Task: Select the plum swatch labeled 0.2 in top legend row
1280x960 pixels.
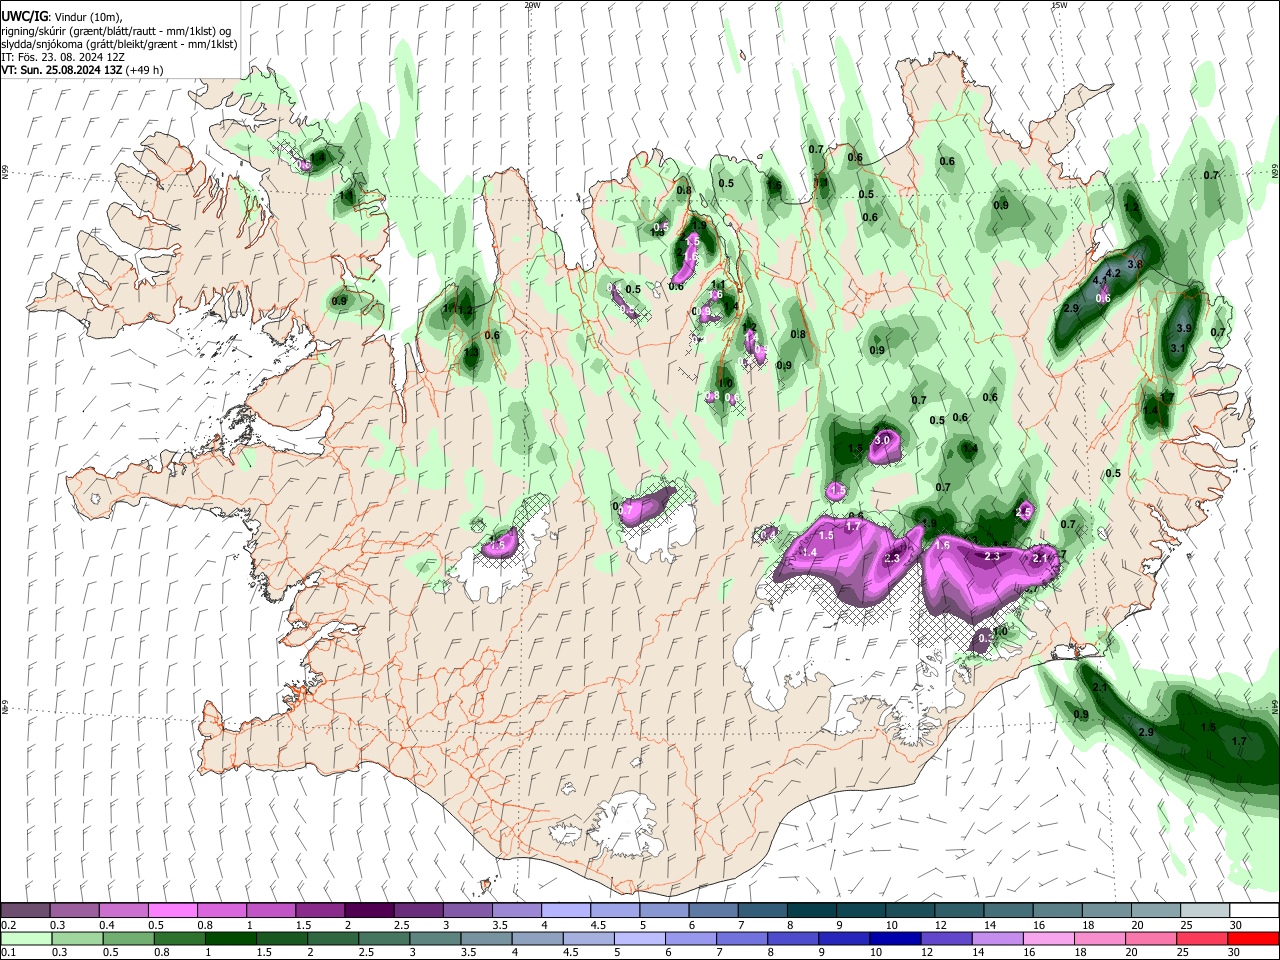Action: [x=25, y=910]
